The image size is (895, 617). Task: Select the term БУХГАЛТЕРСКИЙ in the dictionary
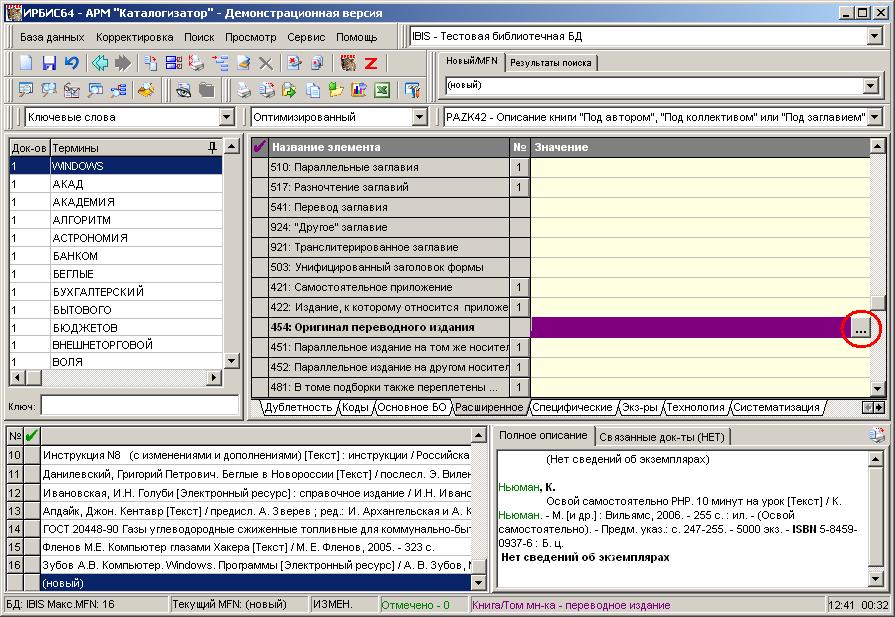click(x=115, y=292)
